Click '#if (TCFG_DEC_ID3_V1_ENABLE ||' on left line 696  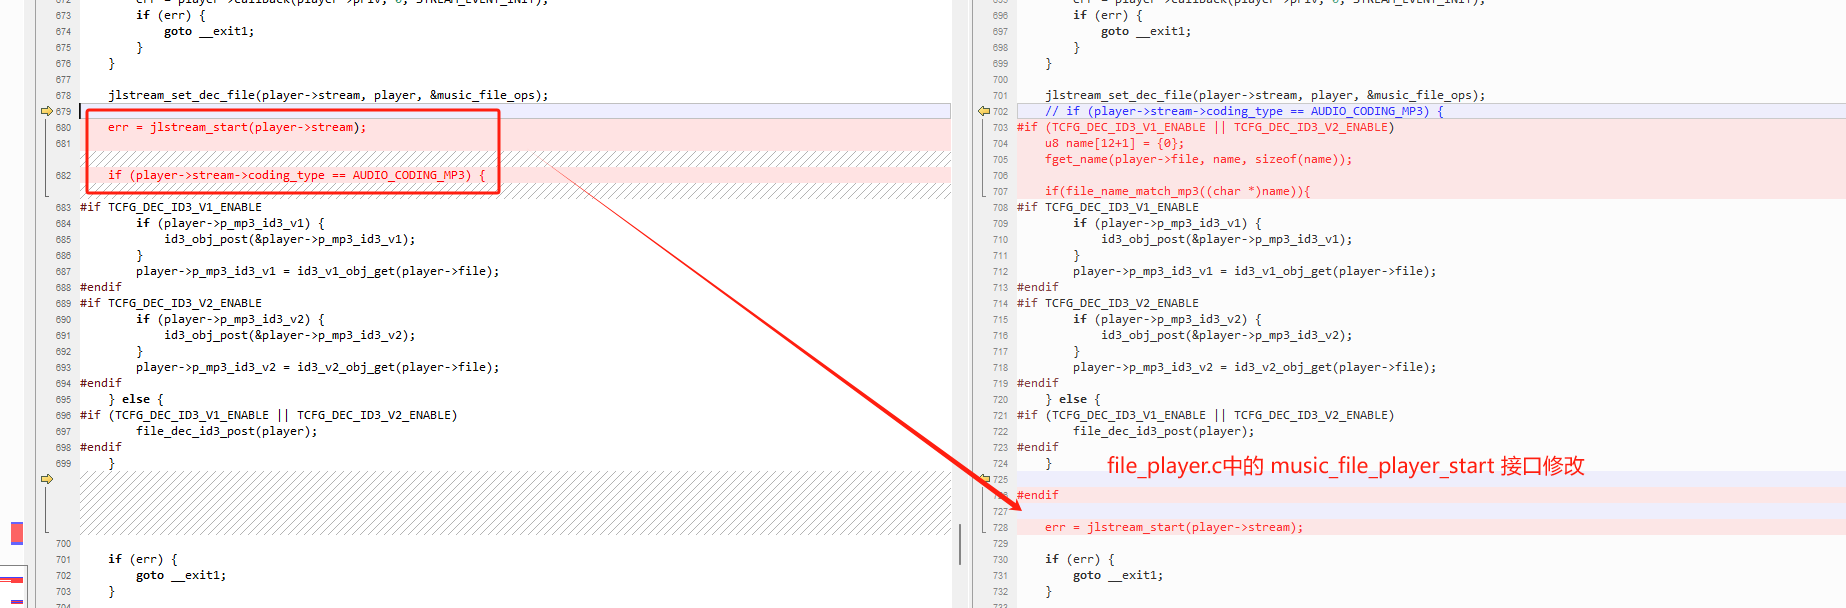pos(268,415)
